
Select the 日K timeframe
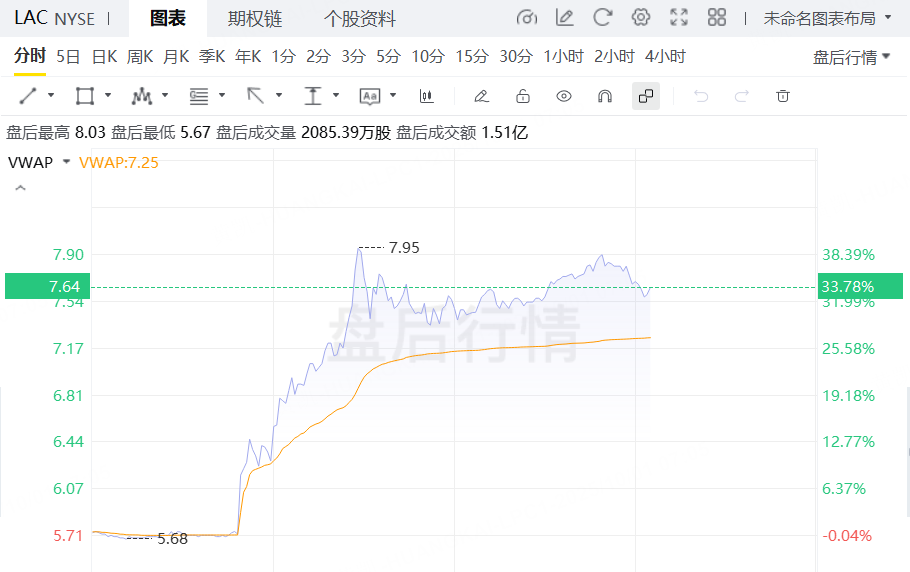104,57
